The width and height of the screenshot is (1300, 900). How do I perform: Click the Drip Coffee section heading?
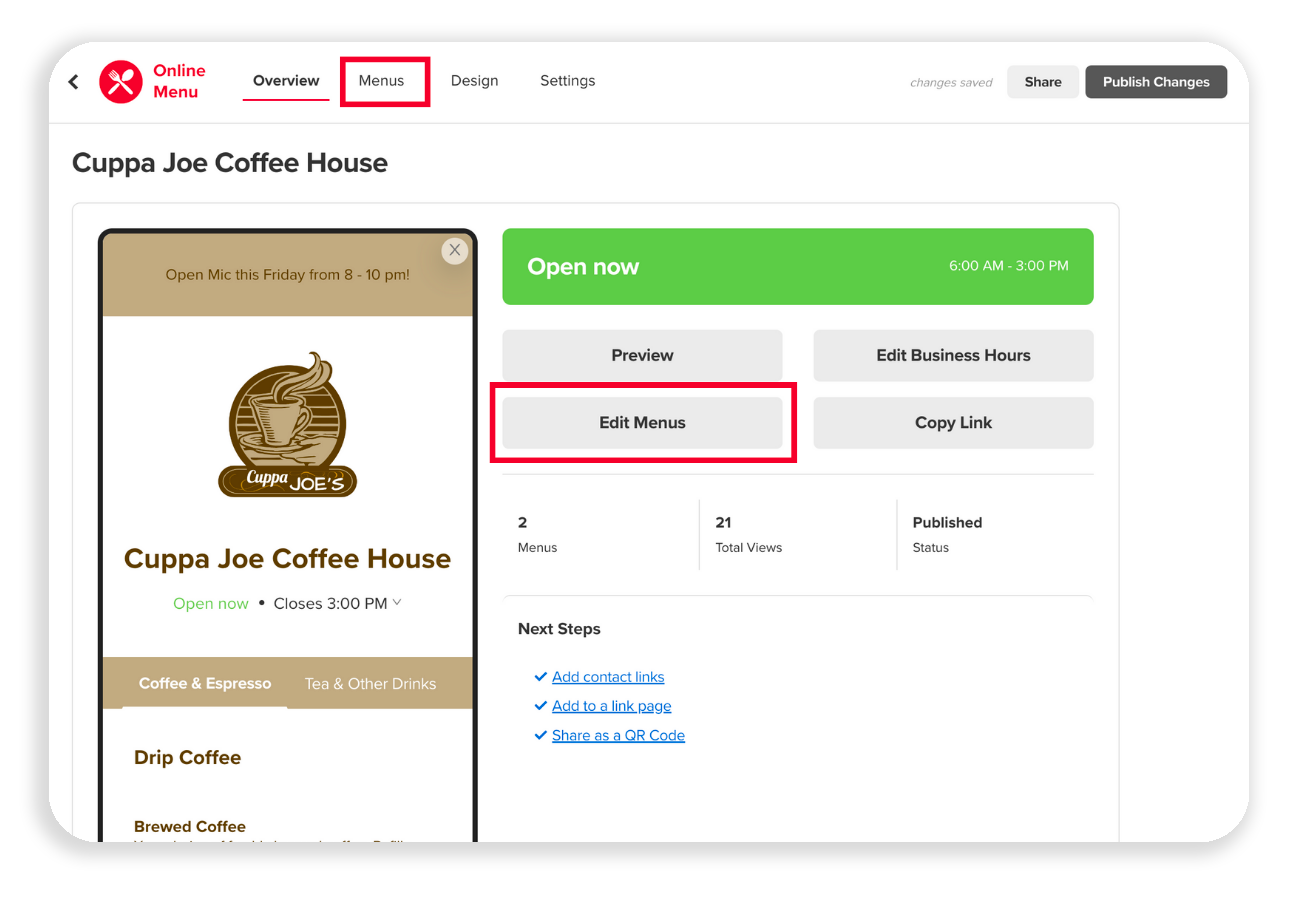(188, 758)
